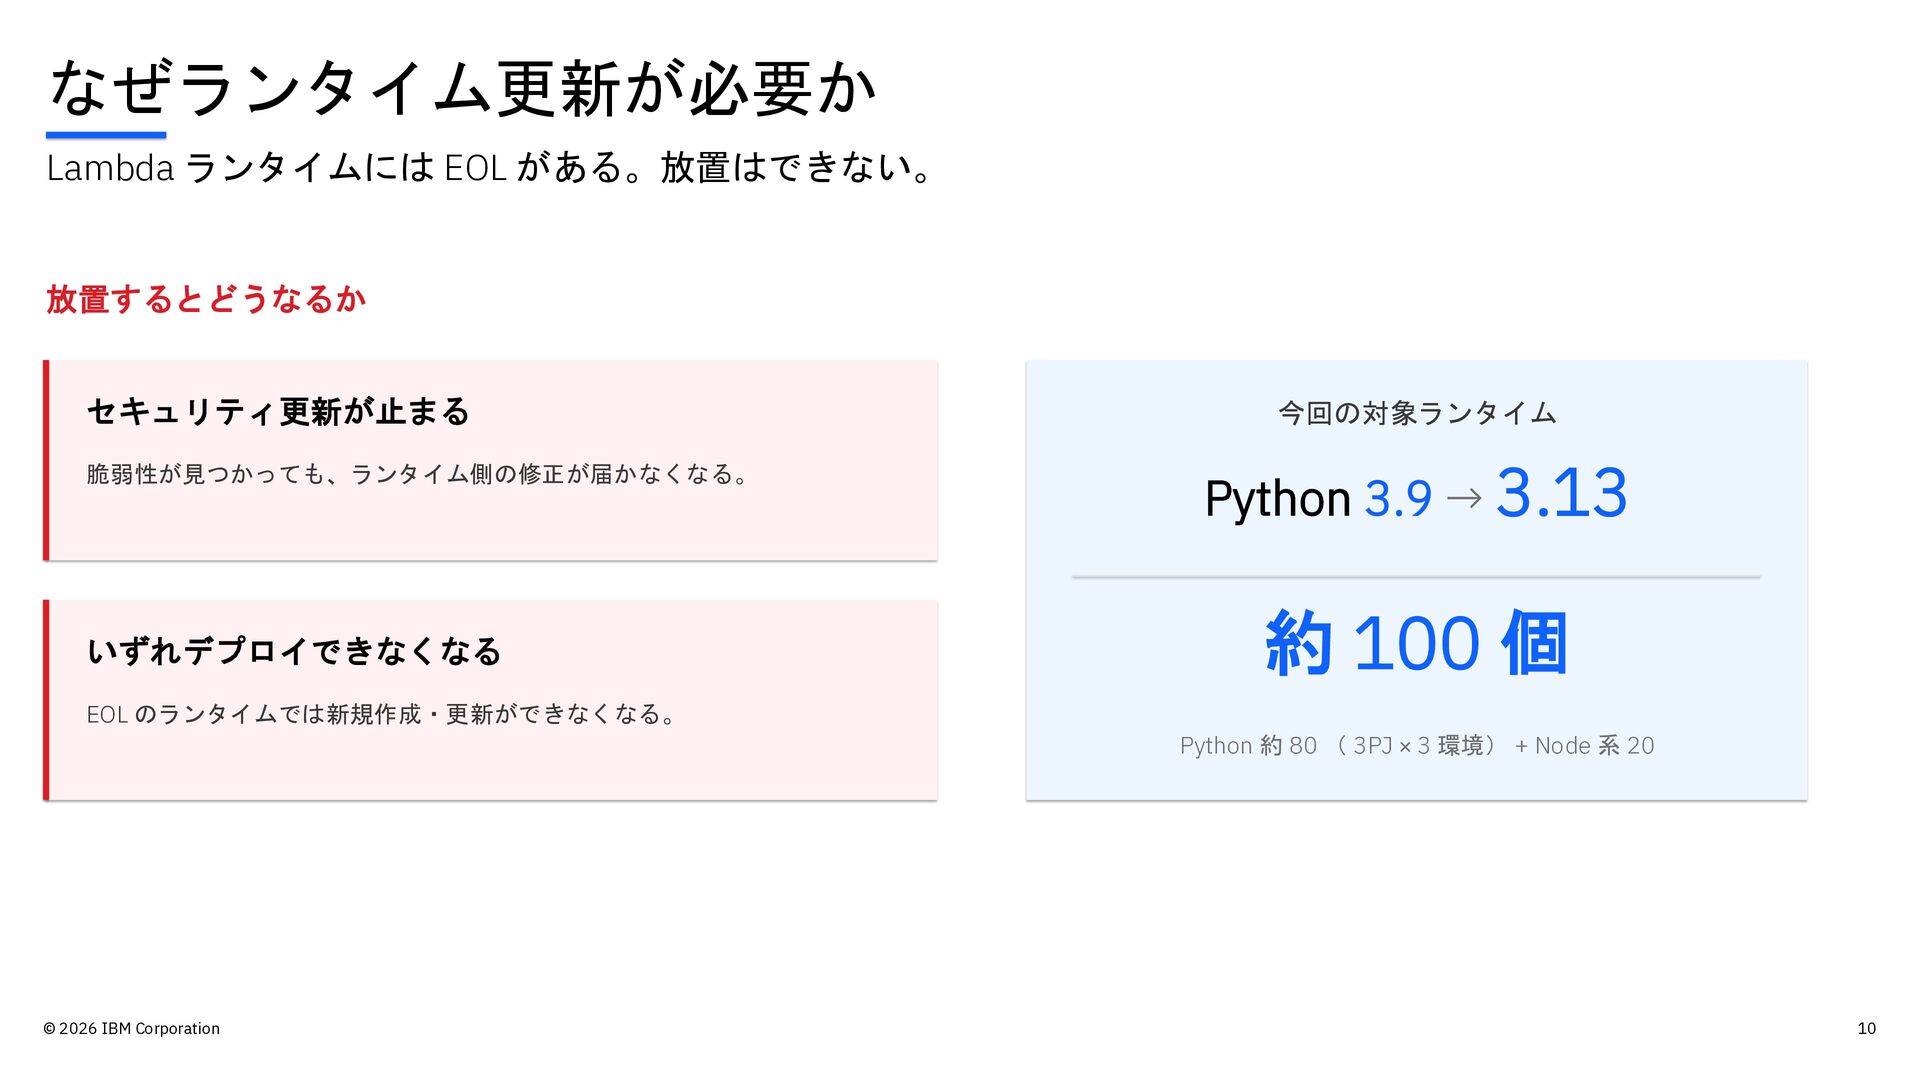The width and height of the screenshot is (1920, 1080).
Task: Select the version number 3.9
Action: tap(1398, 499)
